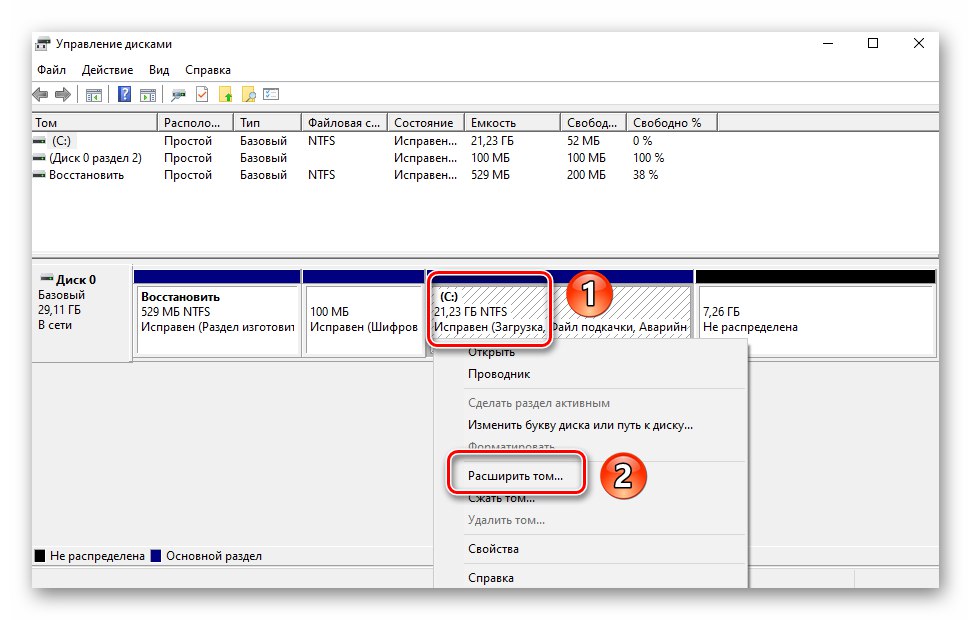Sort by the Файловая с... column header

[344, 123]
